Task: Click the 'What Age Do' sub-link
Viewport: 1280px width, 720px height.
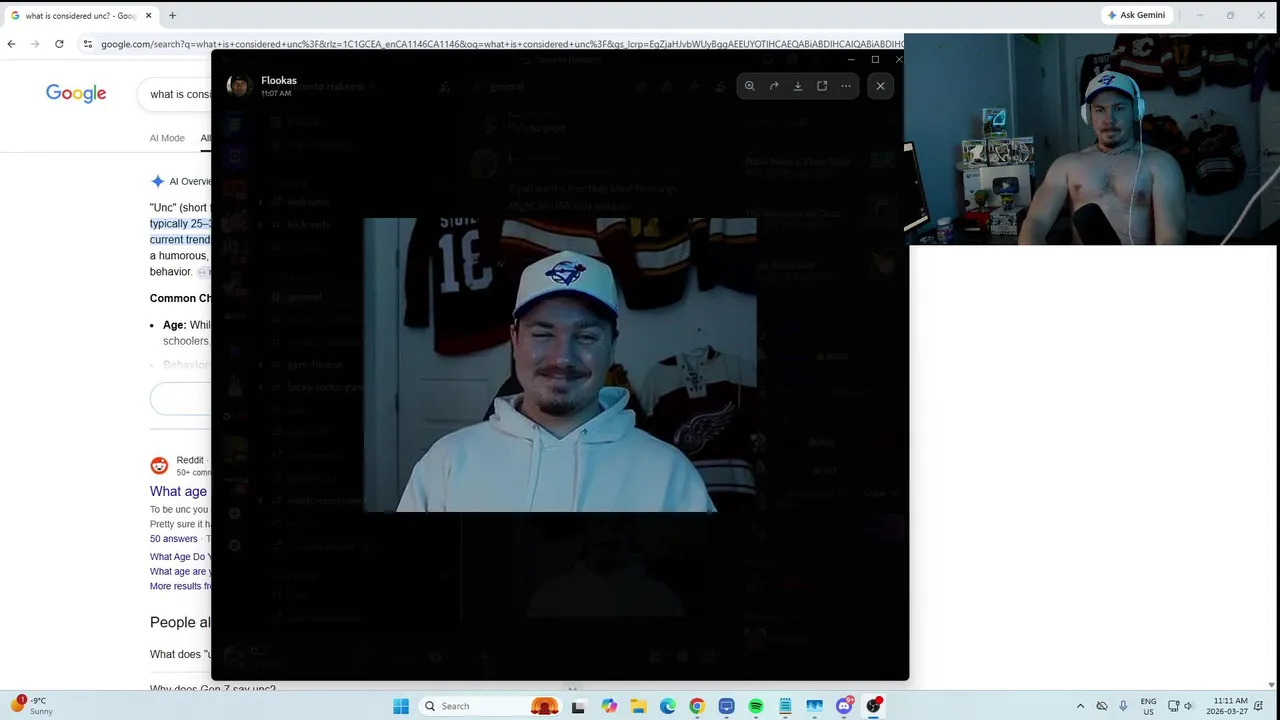Action: point(178,557)
